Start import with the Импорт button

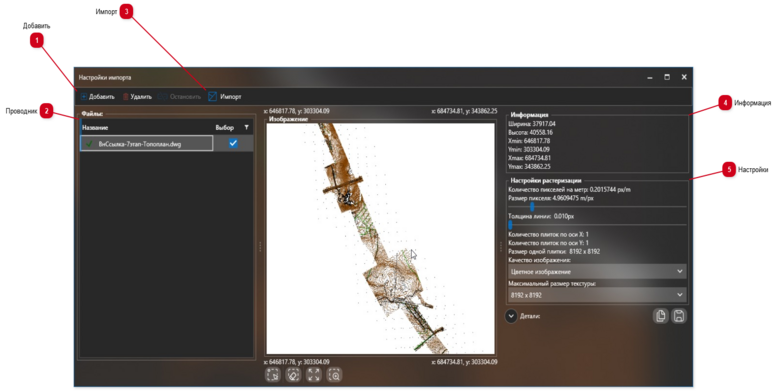(225, 97)
